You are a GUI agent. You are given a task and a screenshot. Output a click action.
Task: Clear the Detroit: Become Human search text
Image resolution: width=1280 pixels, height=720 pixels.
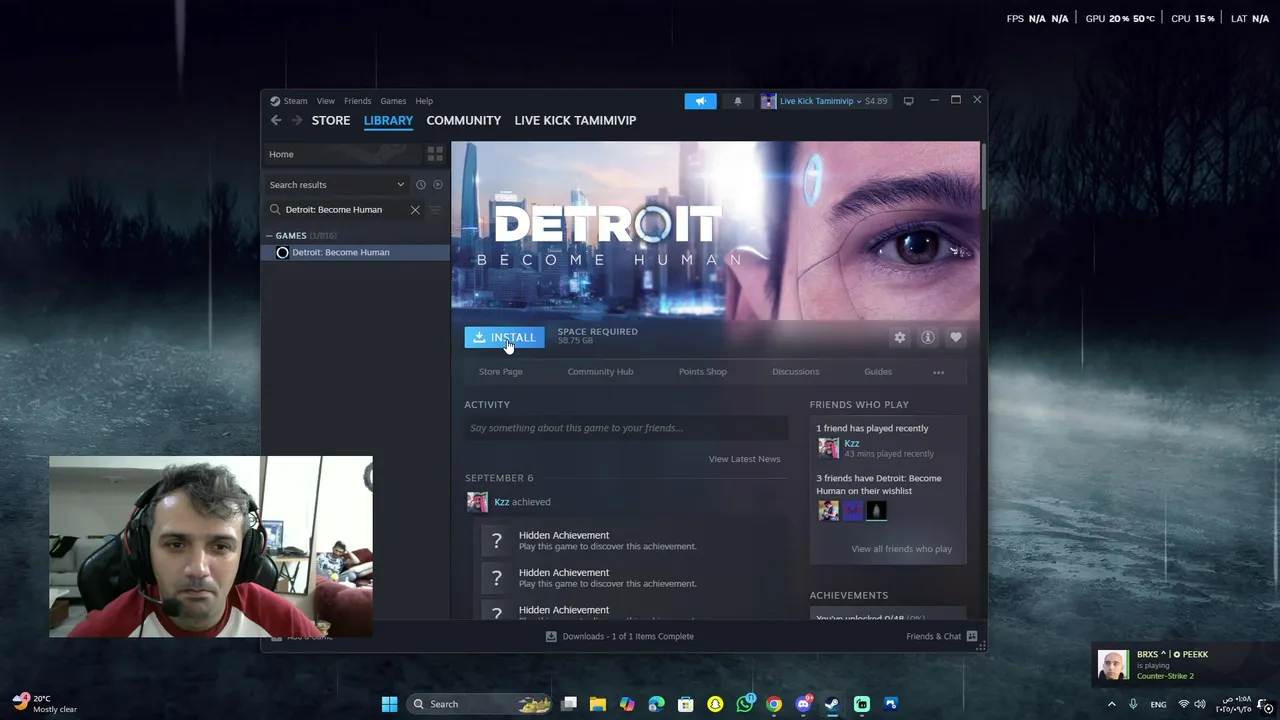tap(415, 210)
